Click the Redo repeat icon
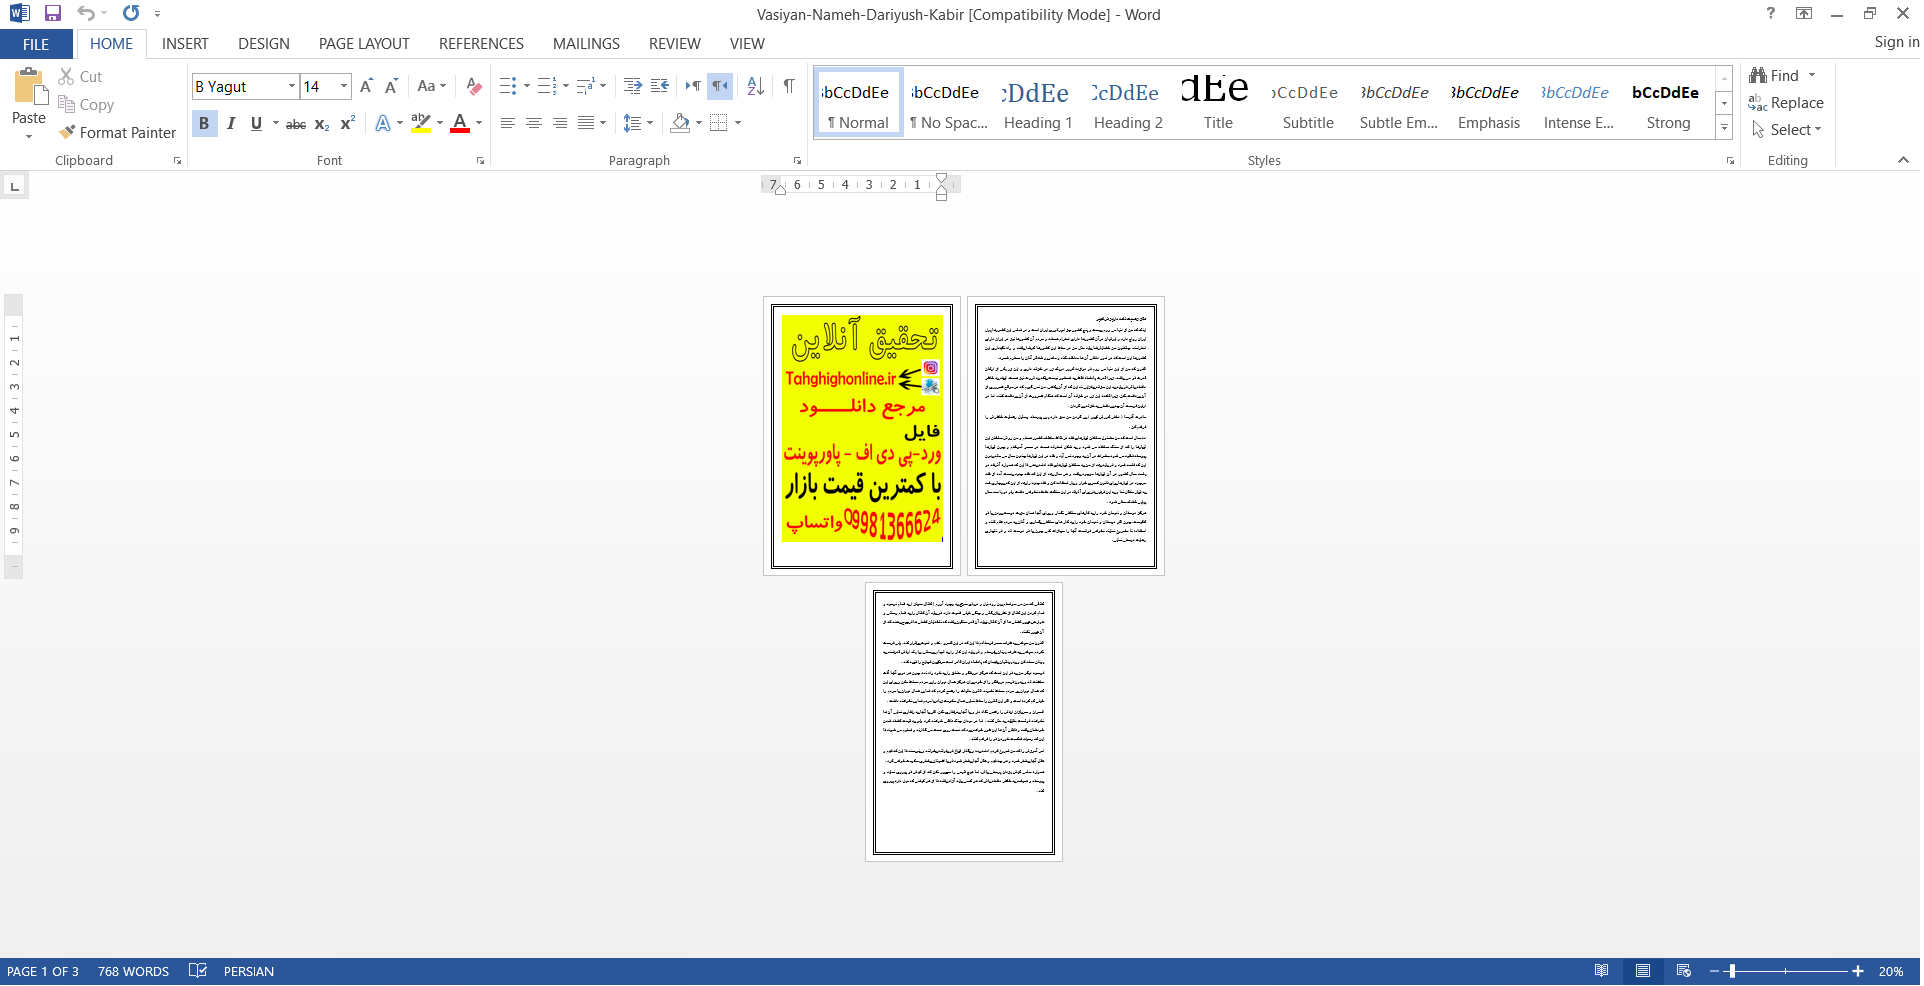This screenshot has height=986, width=1924. pyautogui.click(x=131, y=13)
